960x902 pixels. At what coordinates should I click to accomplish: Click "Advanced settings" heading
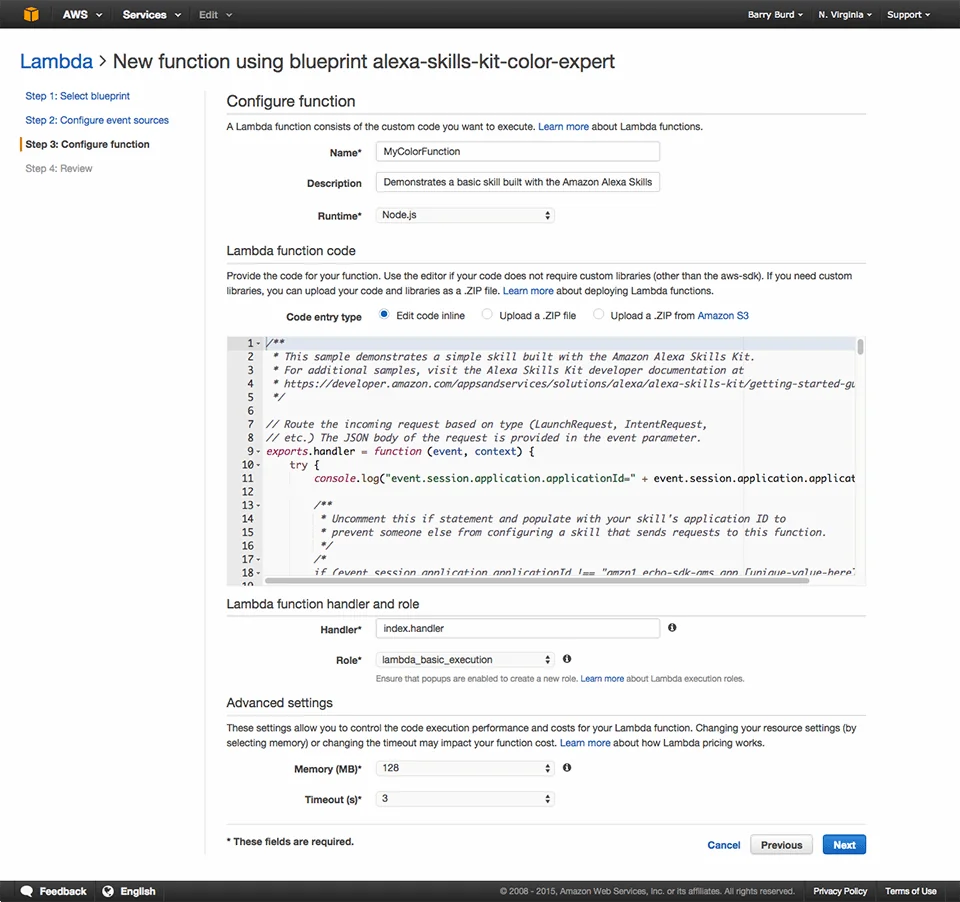coord(279,703)
